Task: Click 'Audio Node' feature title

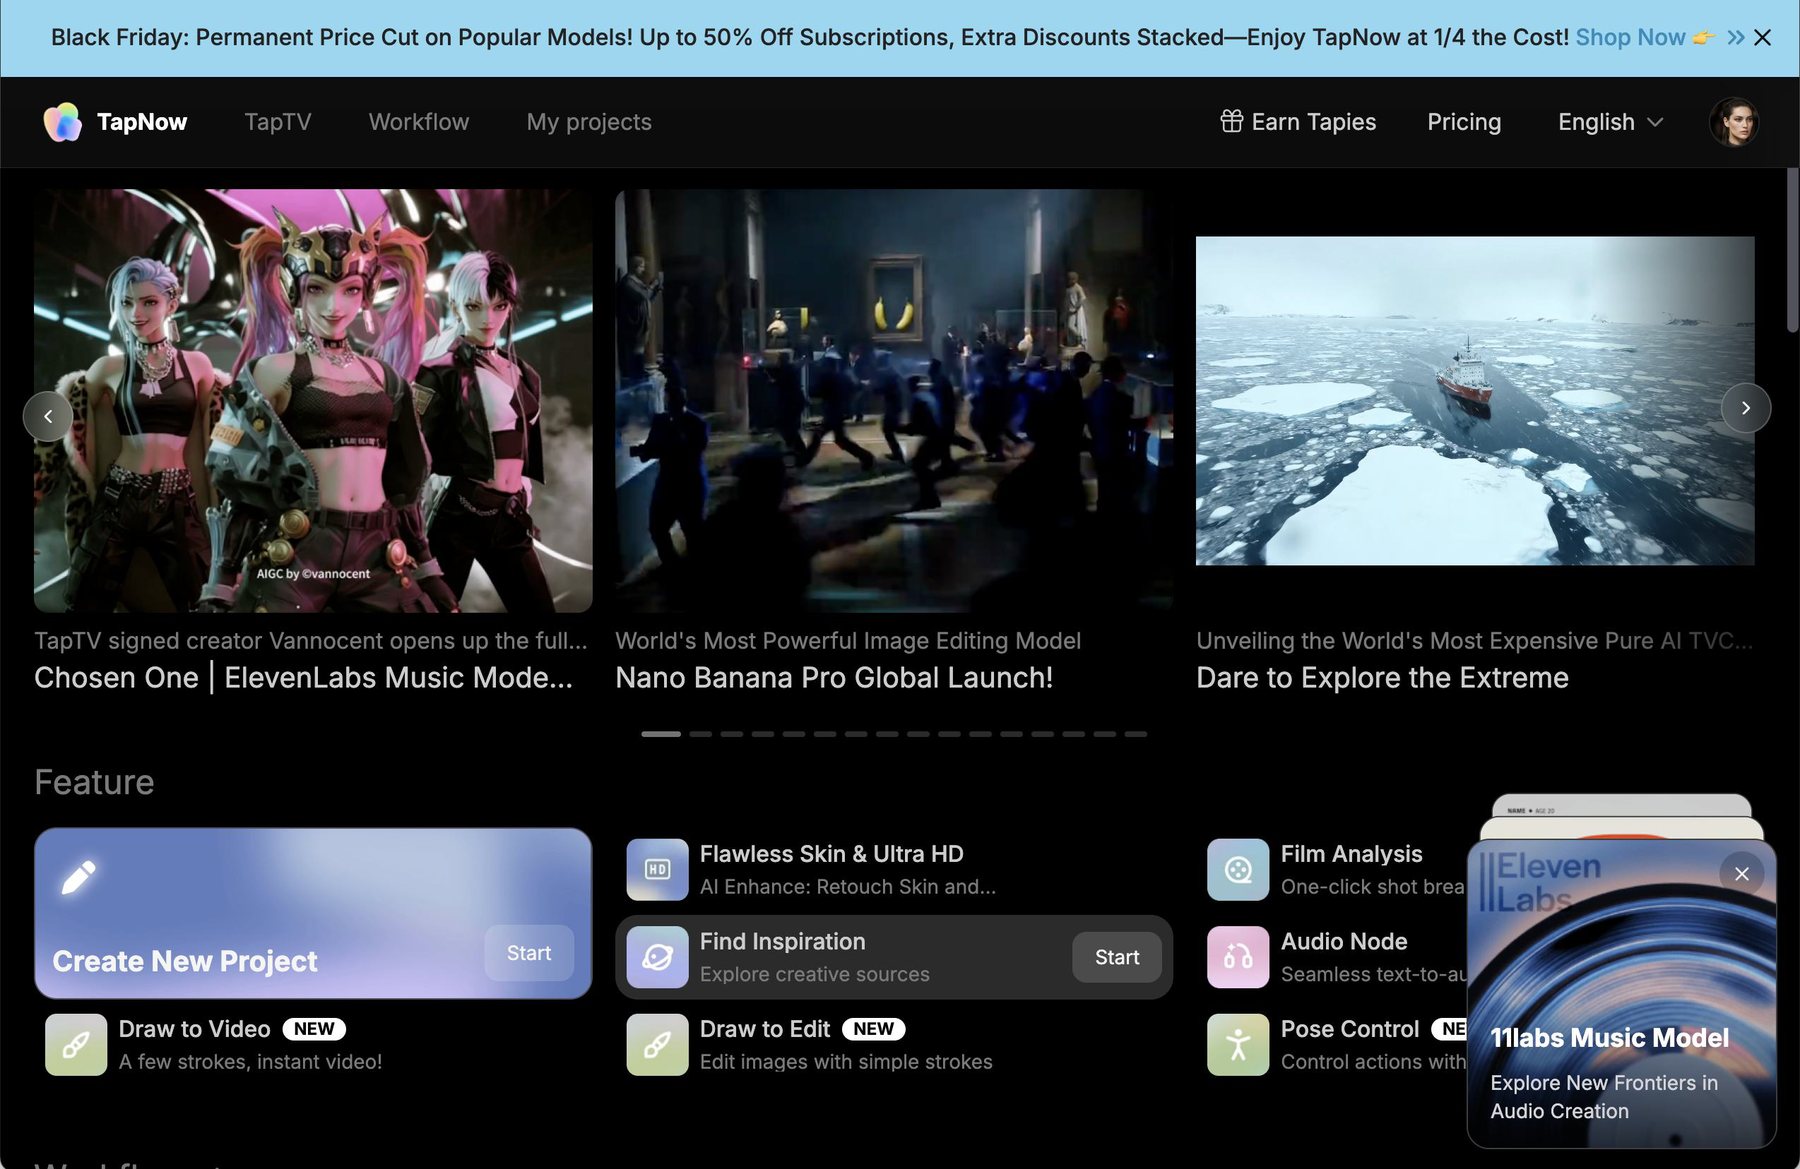Action: 1344,942
